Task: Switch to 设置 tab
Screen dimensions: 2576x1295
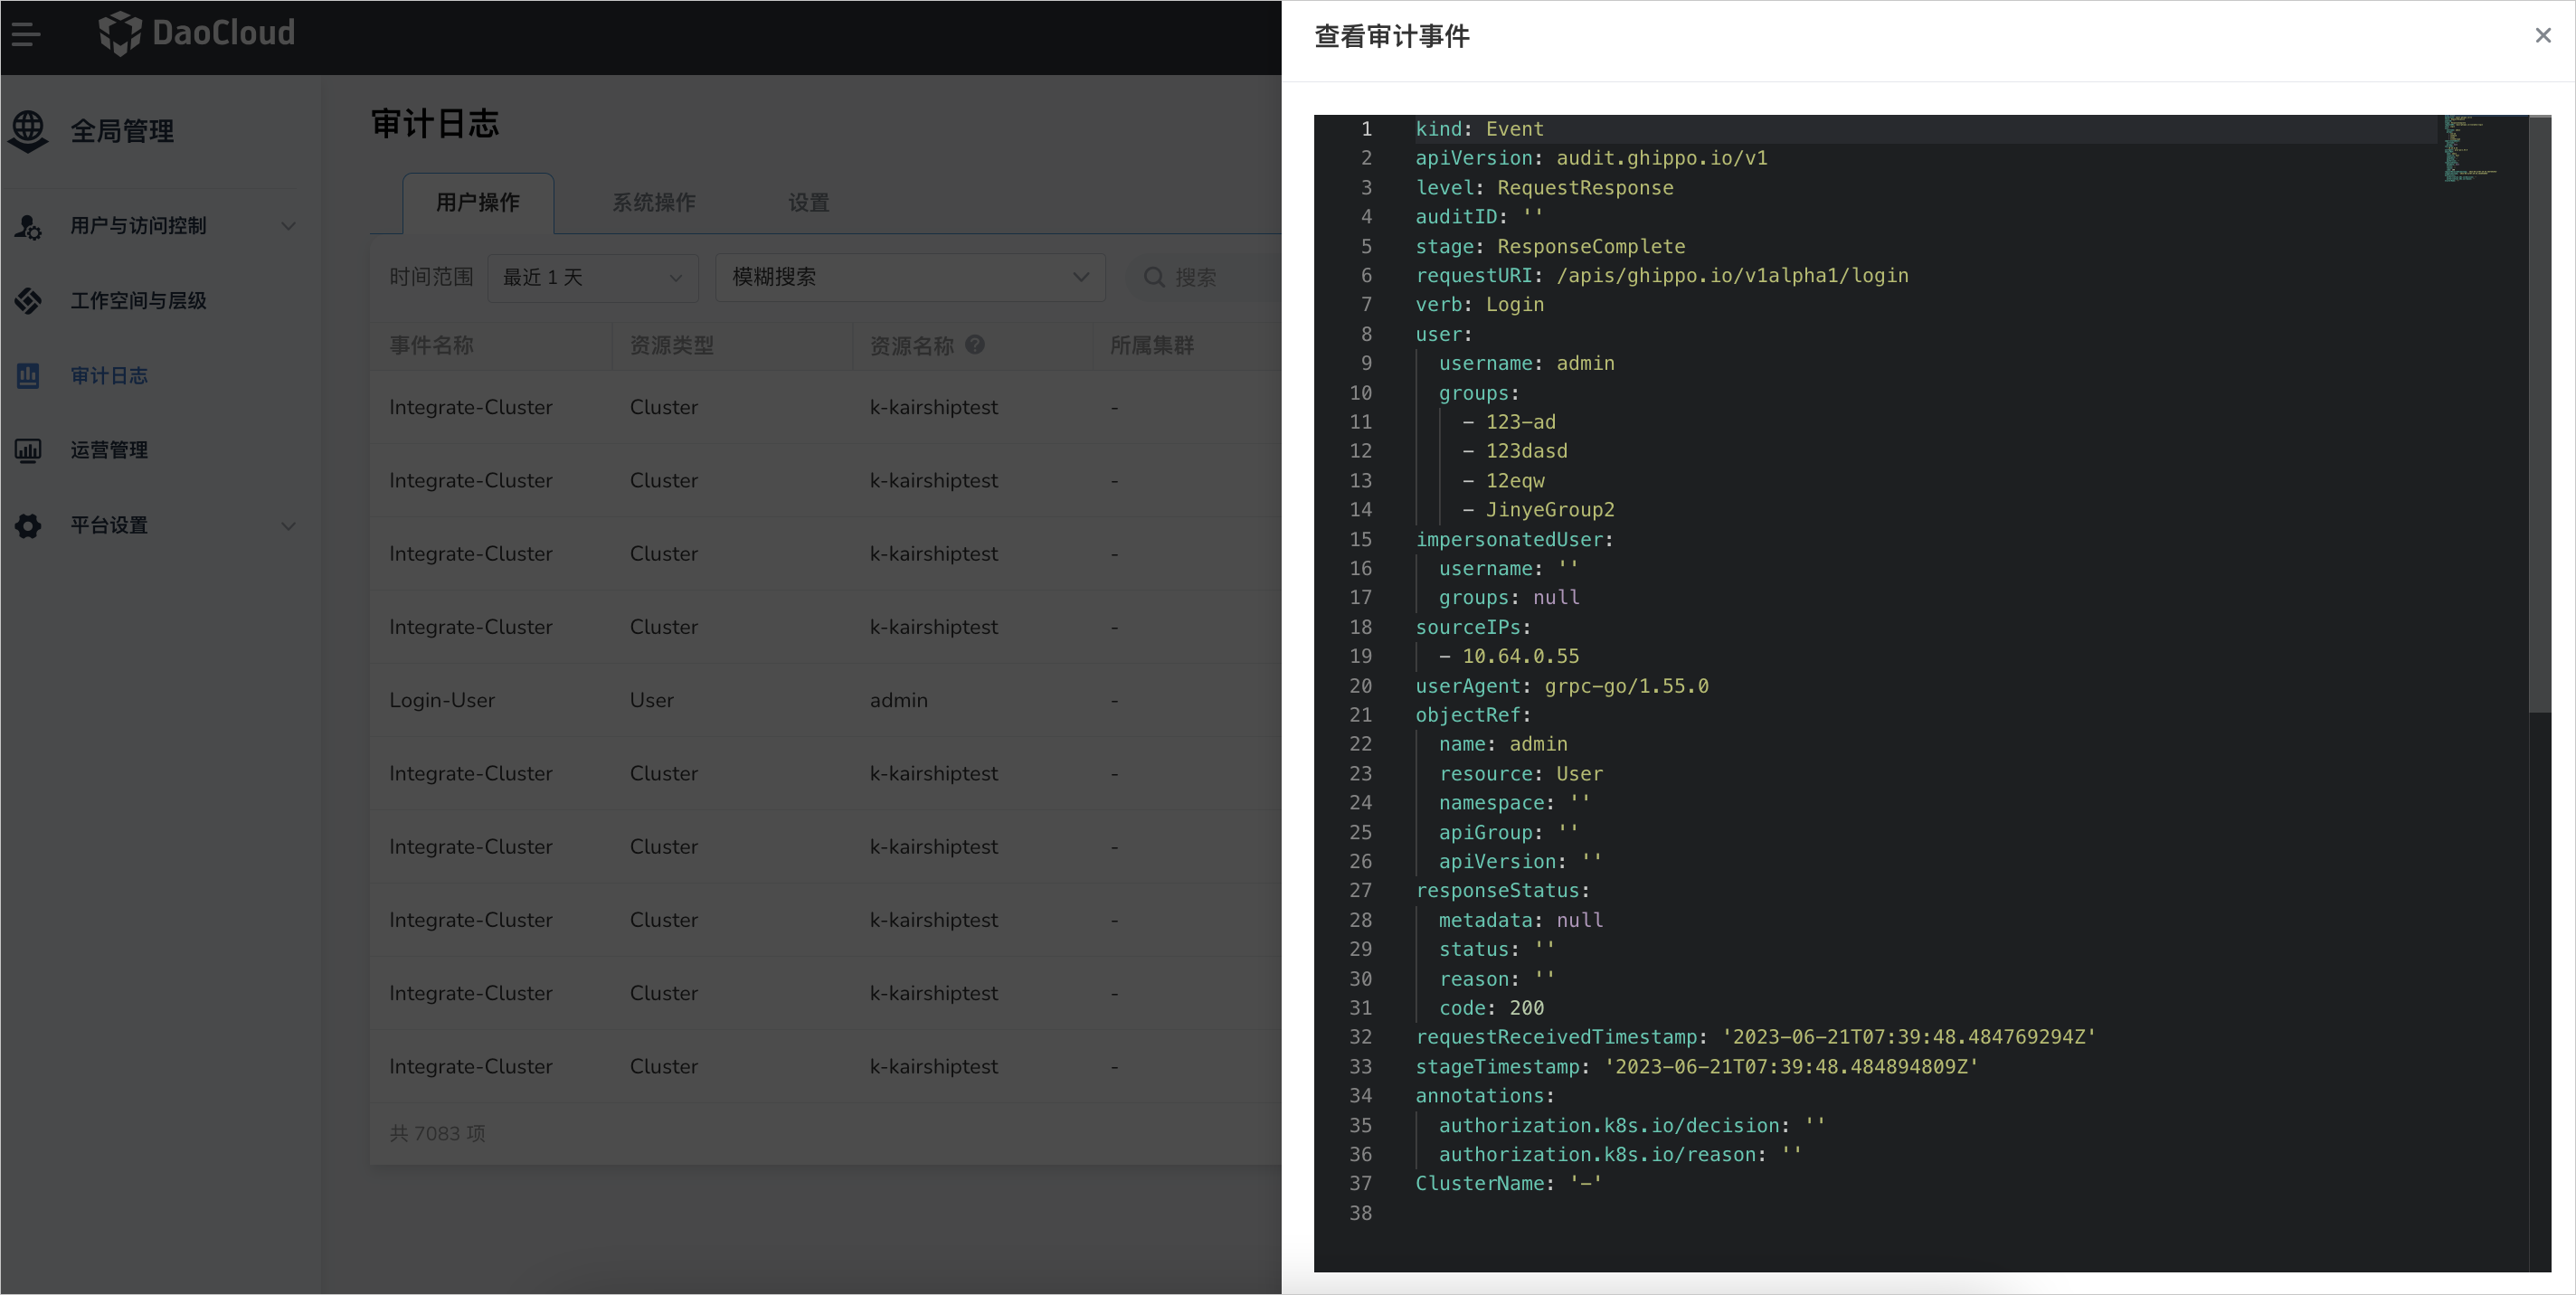Action: click(809, 203)
